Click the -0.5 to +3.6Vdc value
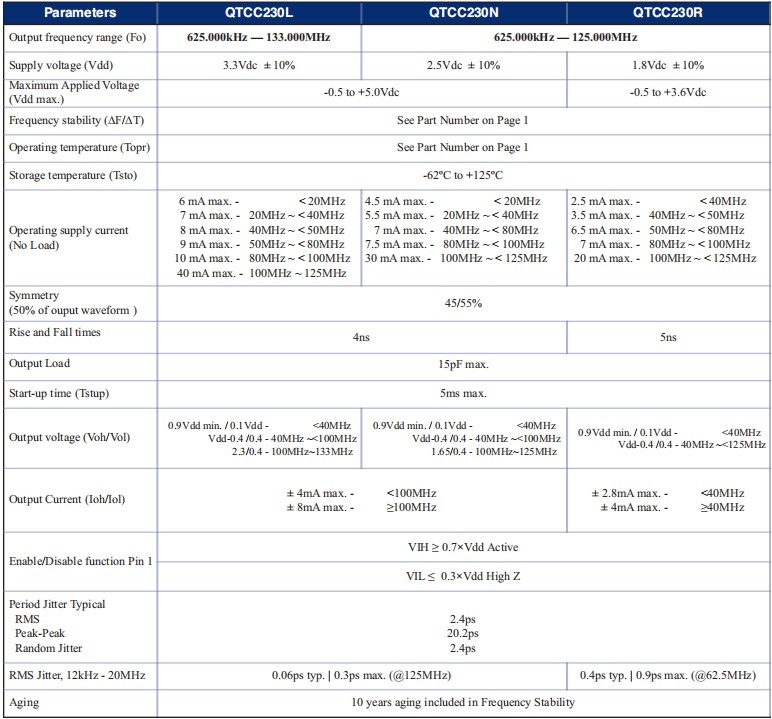The height and width of the screenshot is (719, 772). point(667,92)
